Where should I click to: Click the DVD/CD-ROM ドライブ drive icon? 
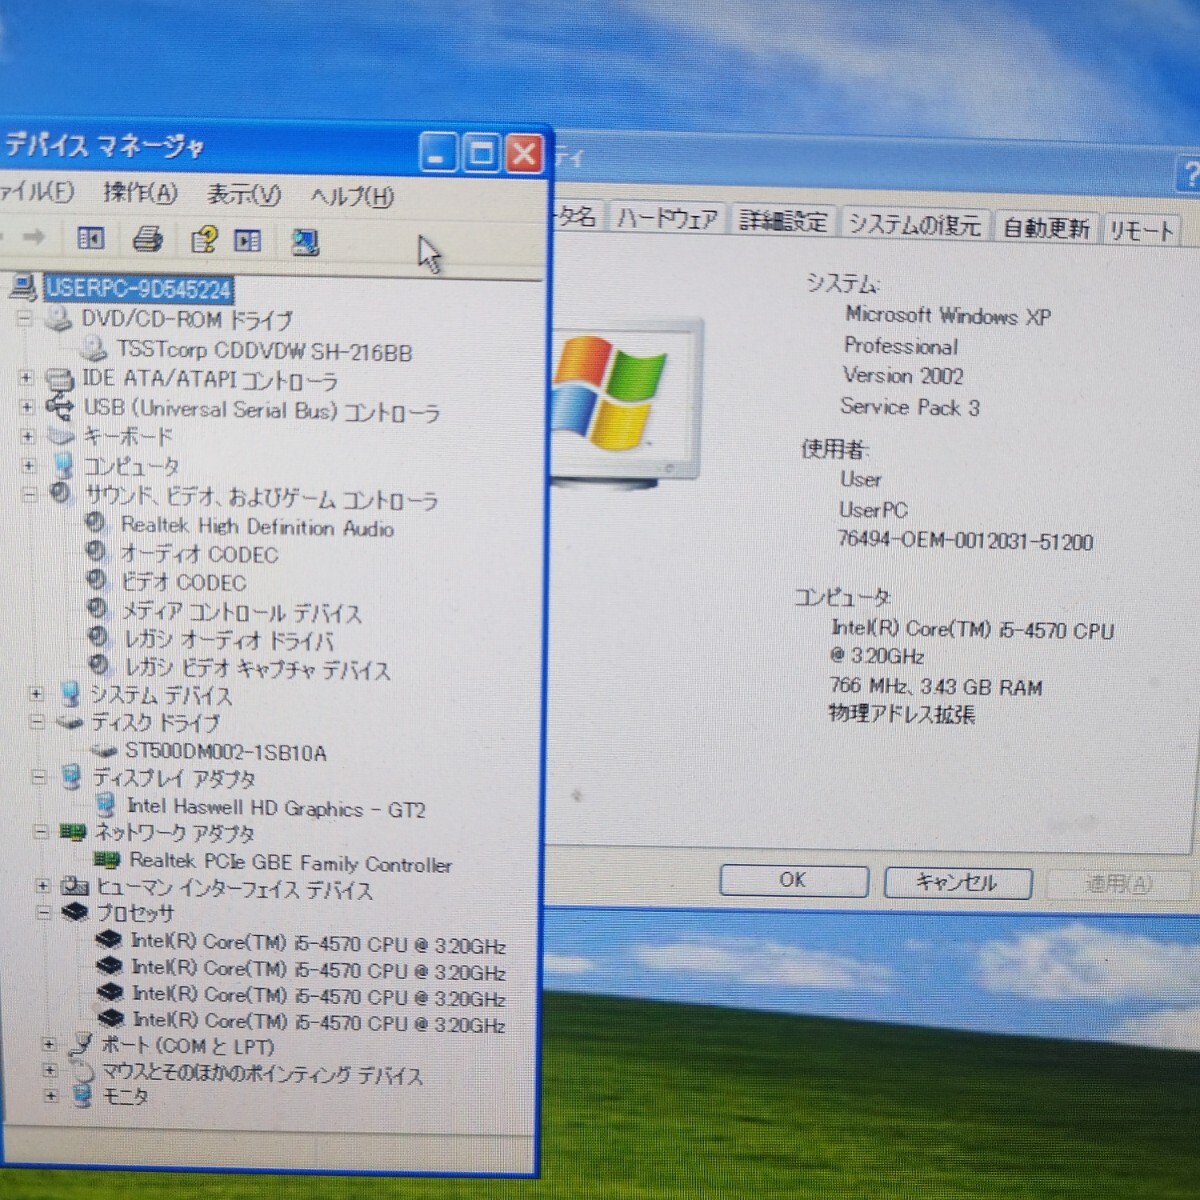coord(59,319)
